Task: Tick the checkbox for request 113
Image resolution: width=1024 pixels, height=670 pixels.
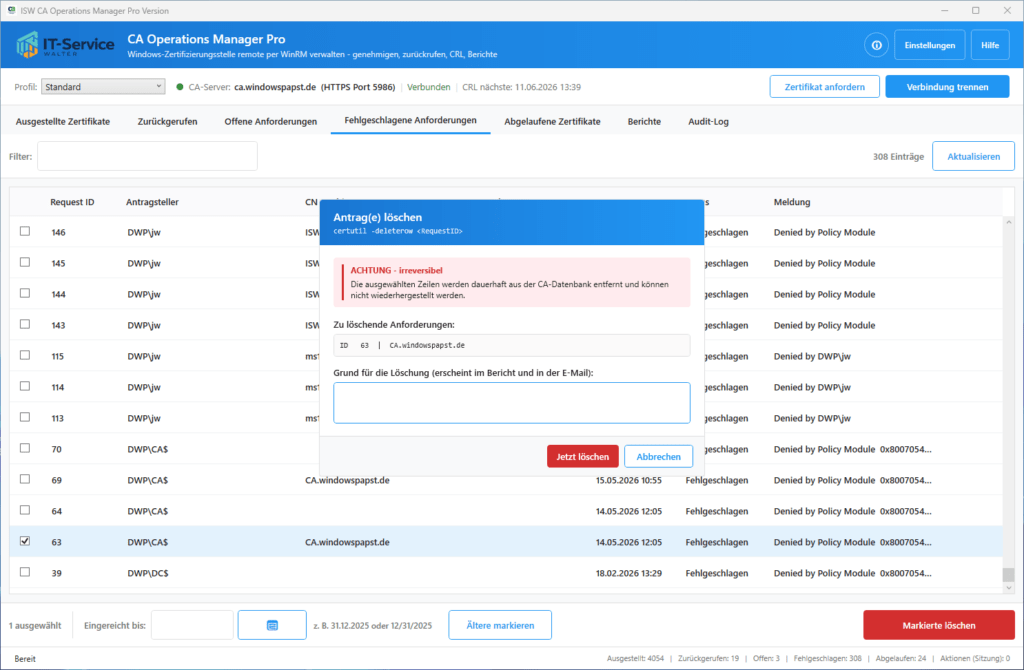Action: [25, 417]
